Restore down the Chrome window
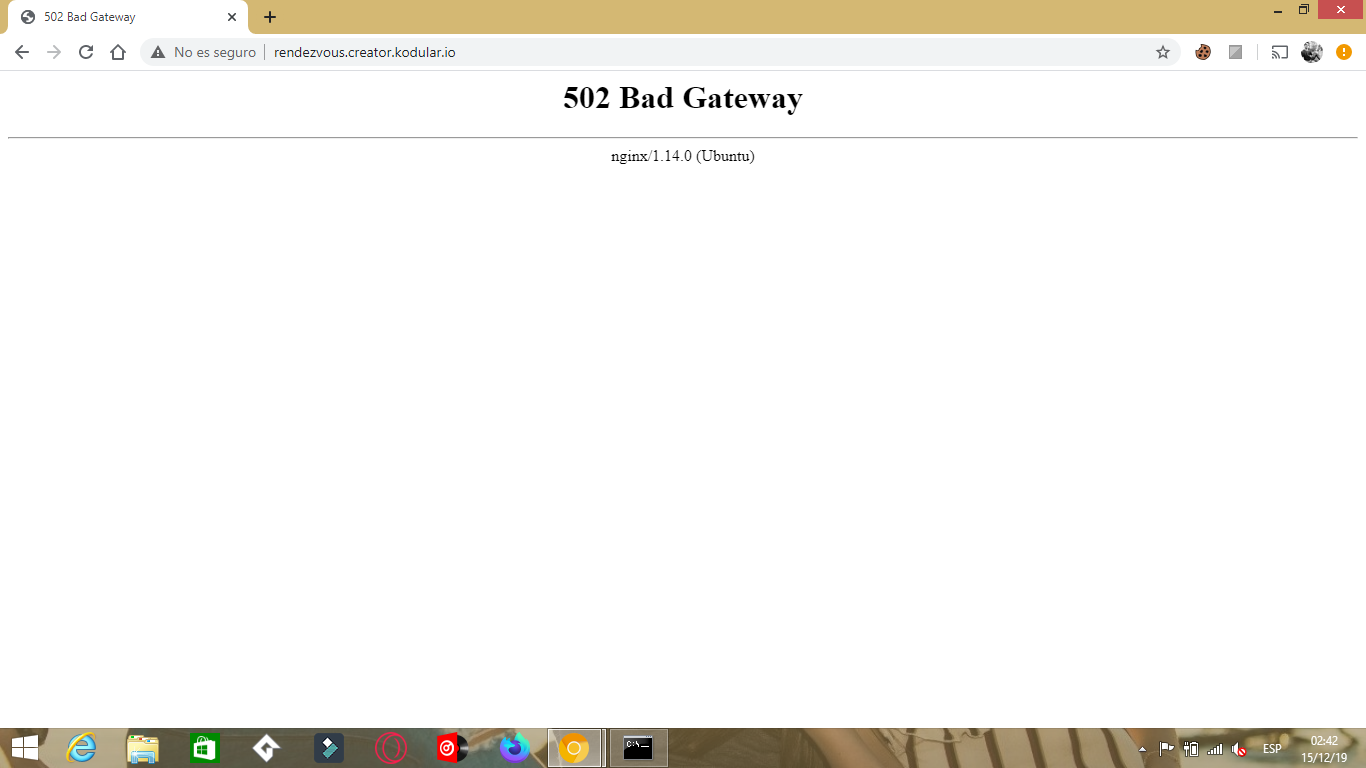The width and height of the screenshot is (1366, 768). (1304, 10)
